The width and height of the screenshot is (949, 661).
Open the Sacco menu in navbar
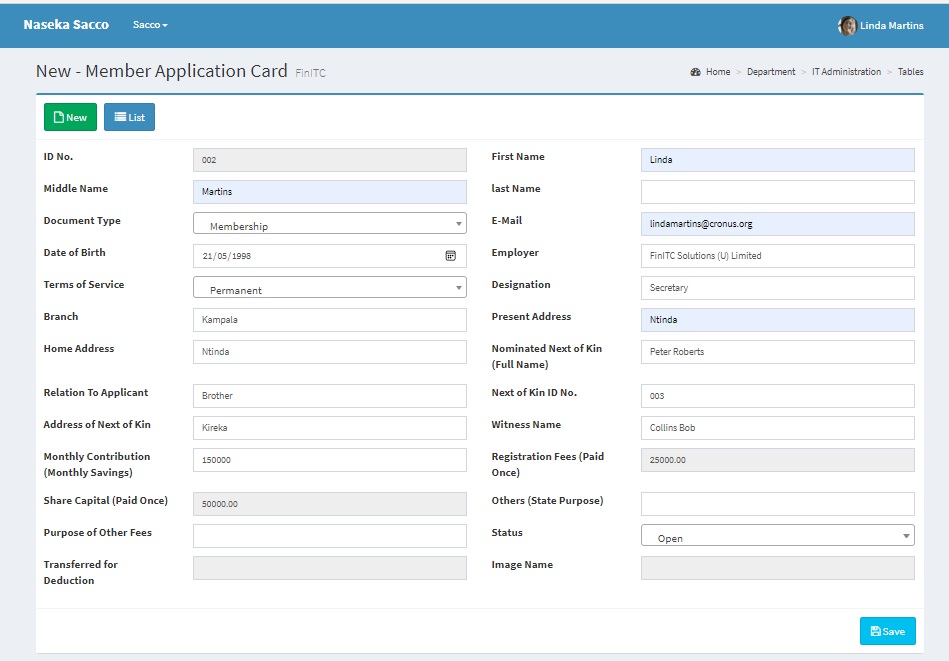point(150,25)
